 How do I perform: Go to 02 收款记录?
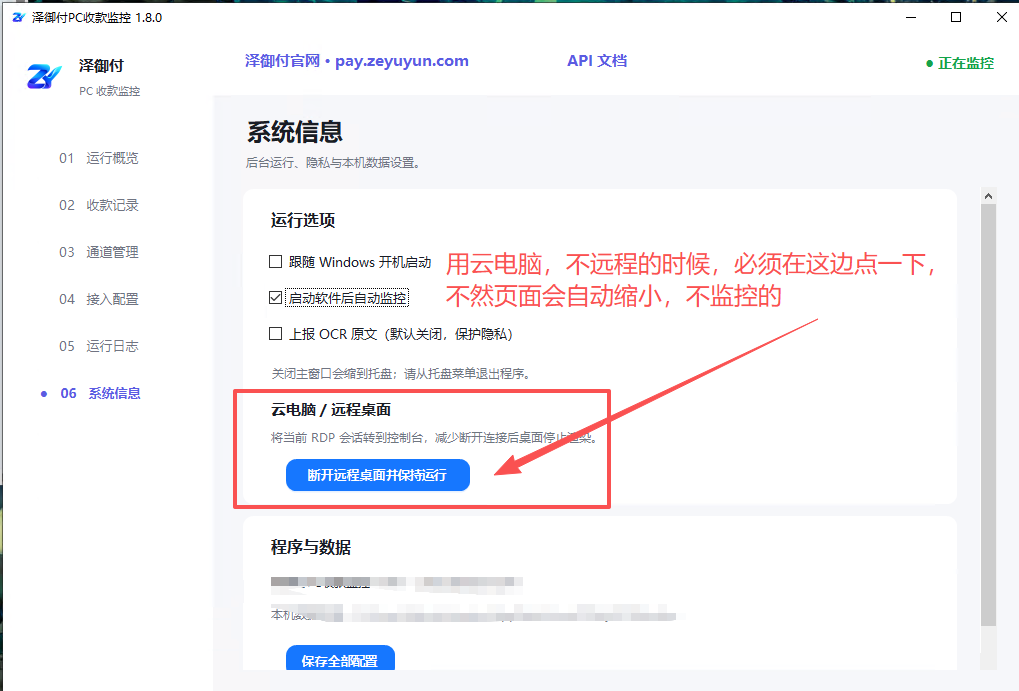click(99, 205)
